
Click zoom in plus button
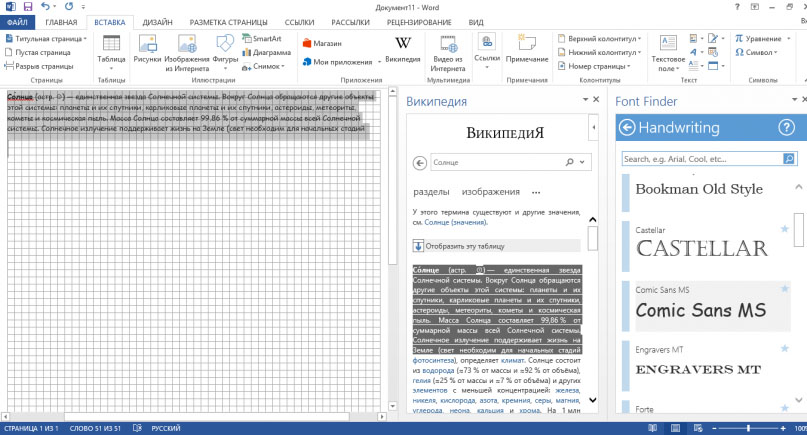pyautogui.click(x=783, y=428)
